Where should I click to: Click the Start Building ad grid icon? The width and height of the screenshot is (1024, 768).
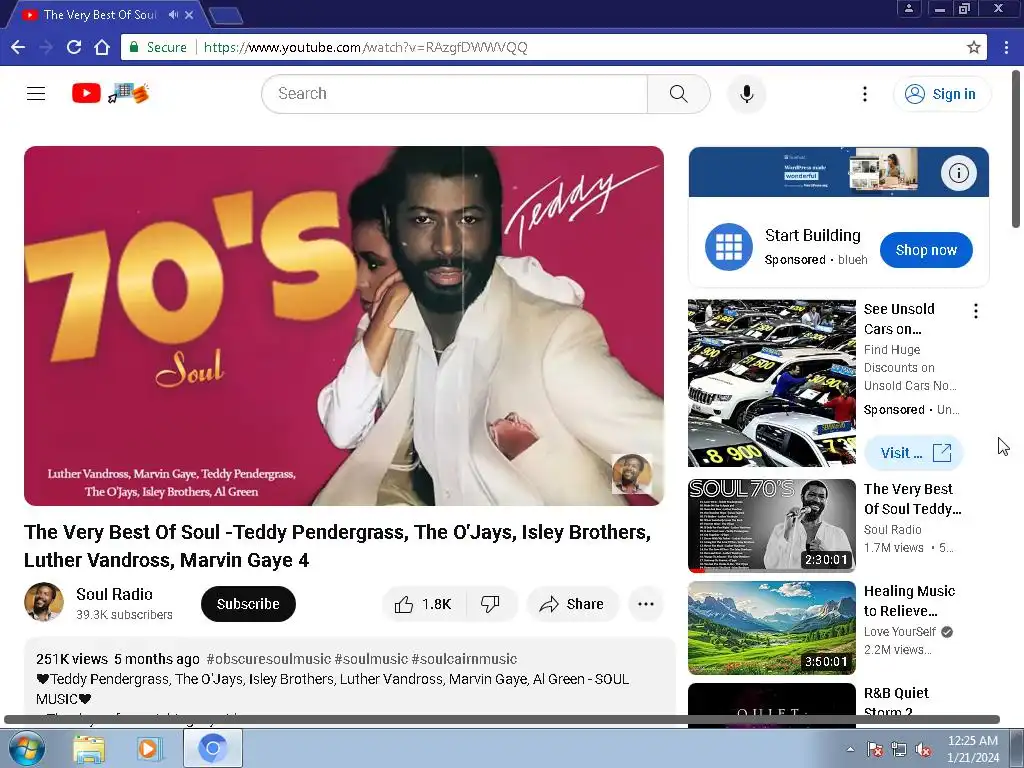pyautogui.click(x=729, y=247)
